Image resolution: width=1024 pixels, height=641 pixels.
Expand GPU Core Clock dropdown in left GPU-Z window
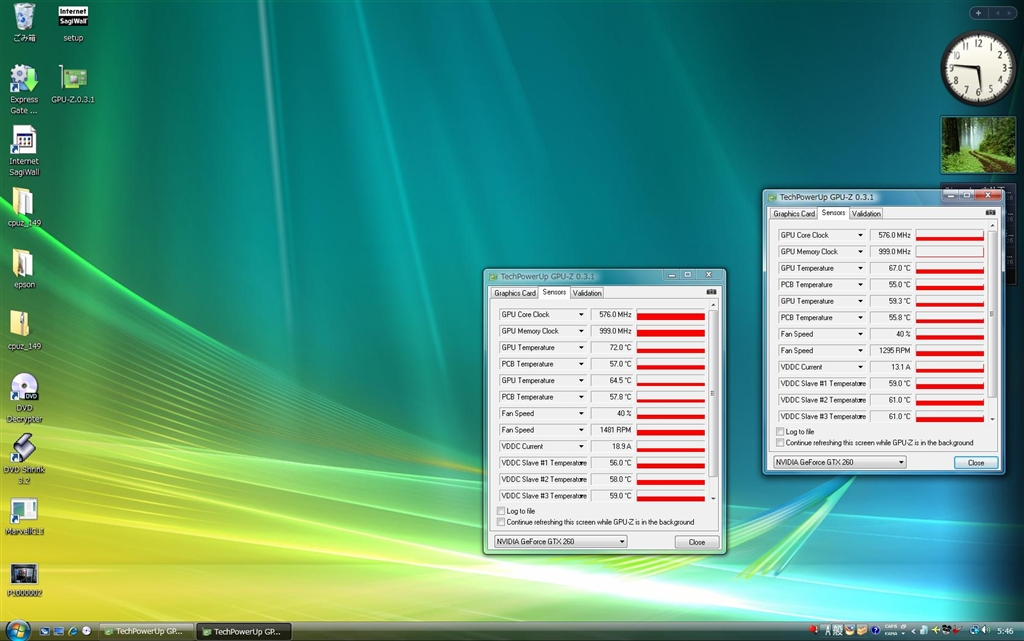581,315
